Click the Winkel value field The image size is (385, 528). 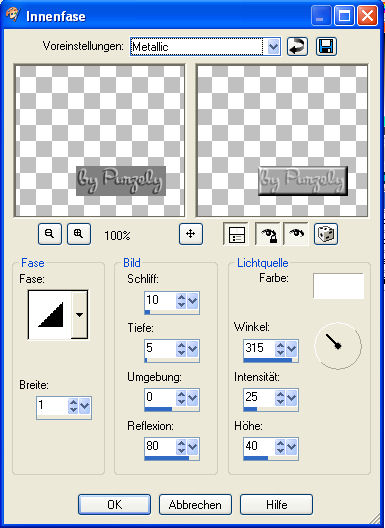[x=259, y=348]
